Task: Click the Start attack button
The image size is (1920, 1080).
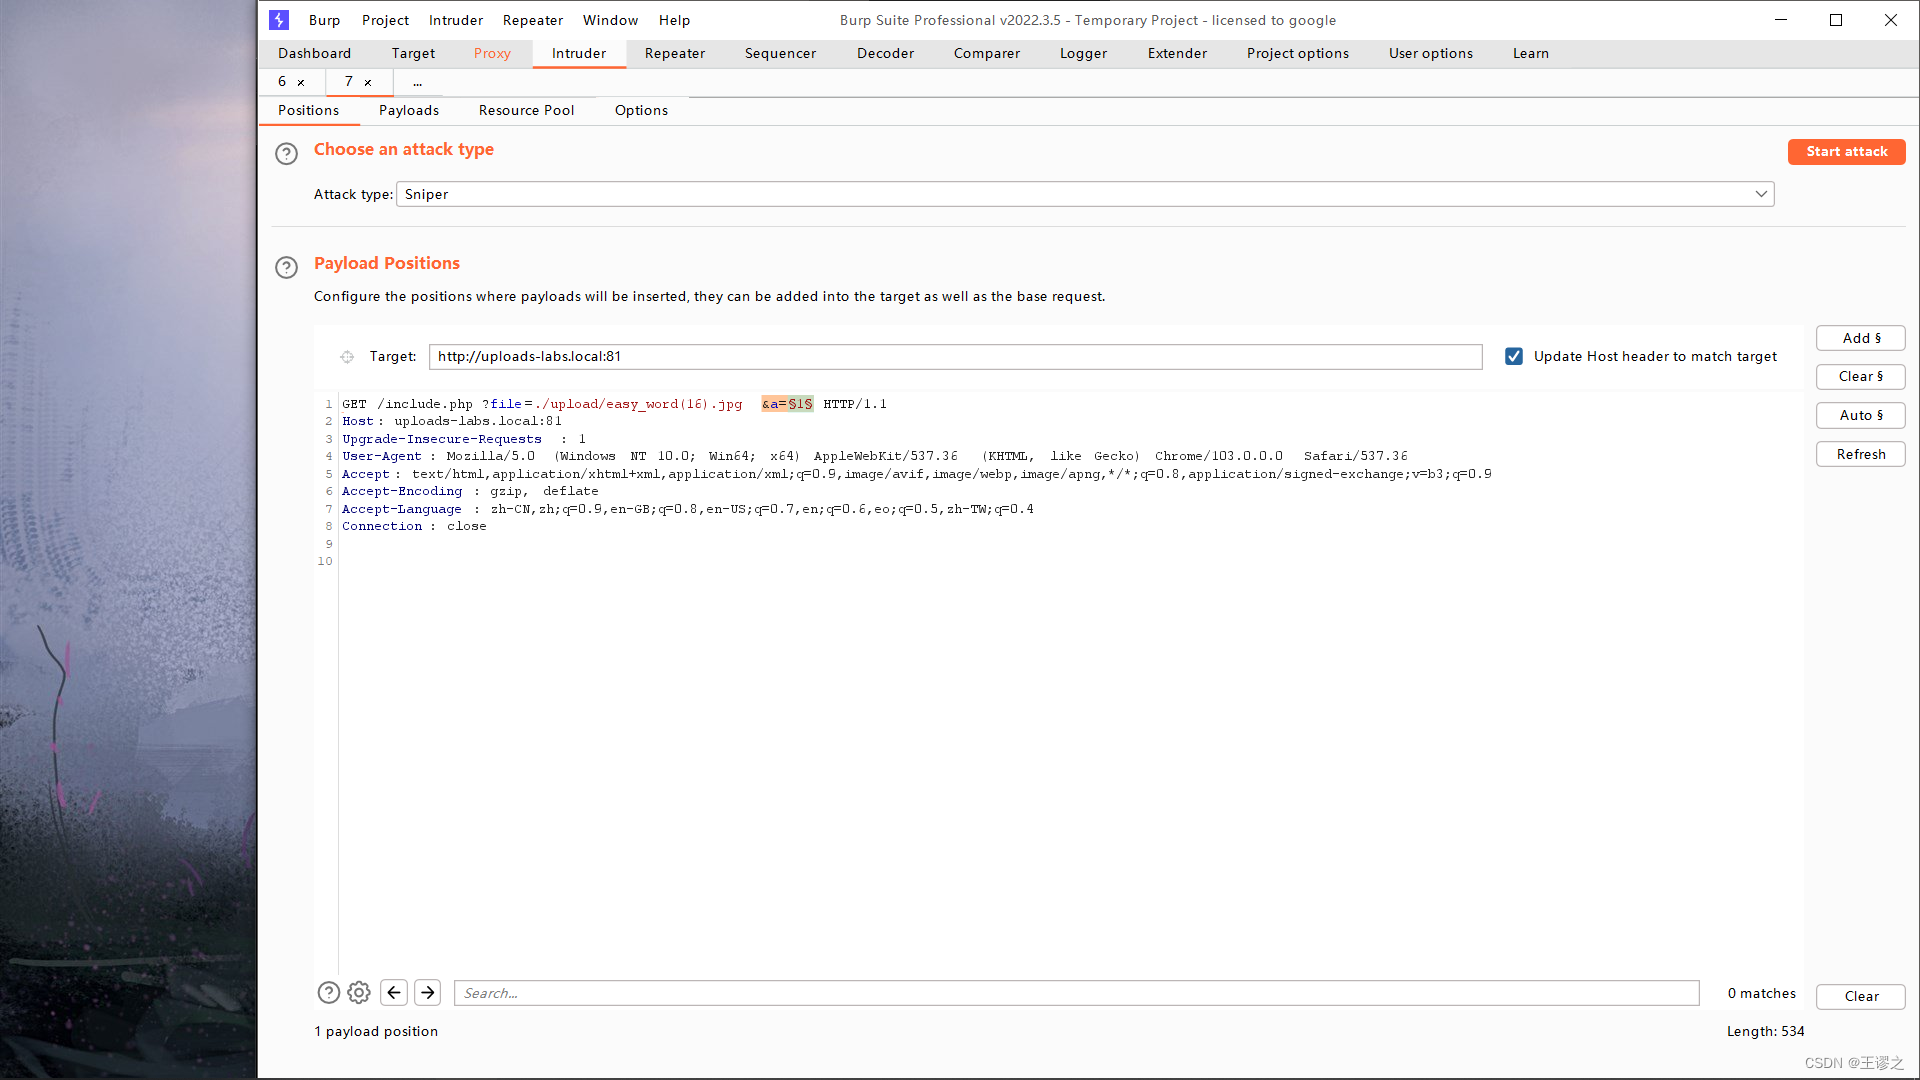Action: point(1846,151)
